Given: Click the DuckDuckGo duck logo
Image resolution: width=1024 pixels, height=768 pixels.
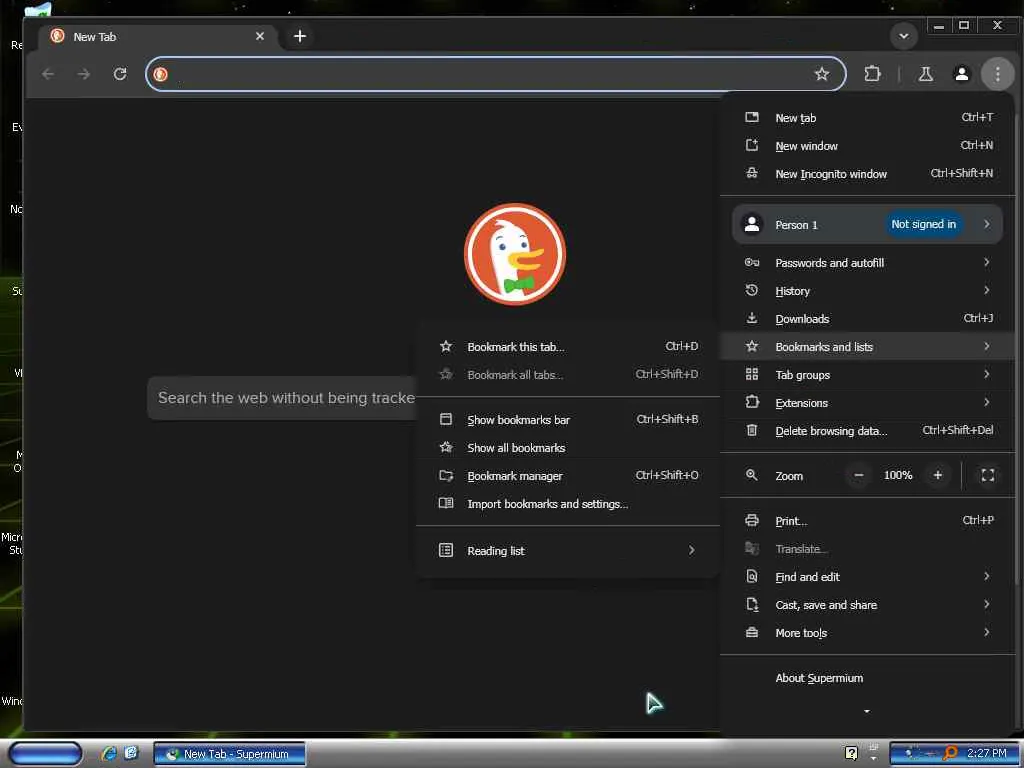Looking at the screenshot, I should click(x=515, y=254).
